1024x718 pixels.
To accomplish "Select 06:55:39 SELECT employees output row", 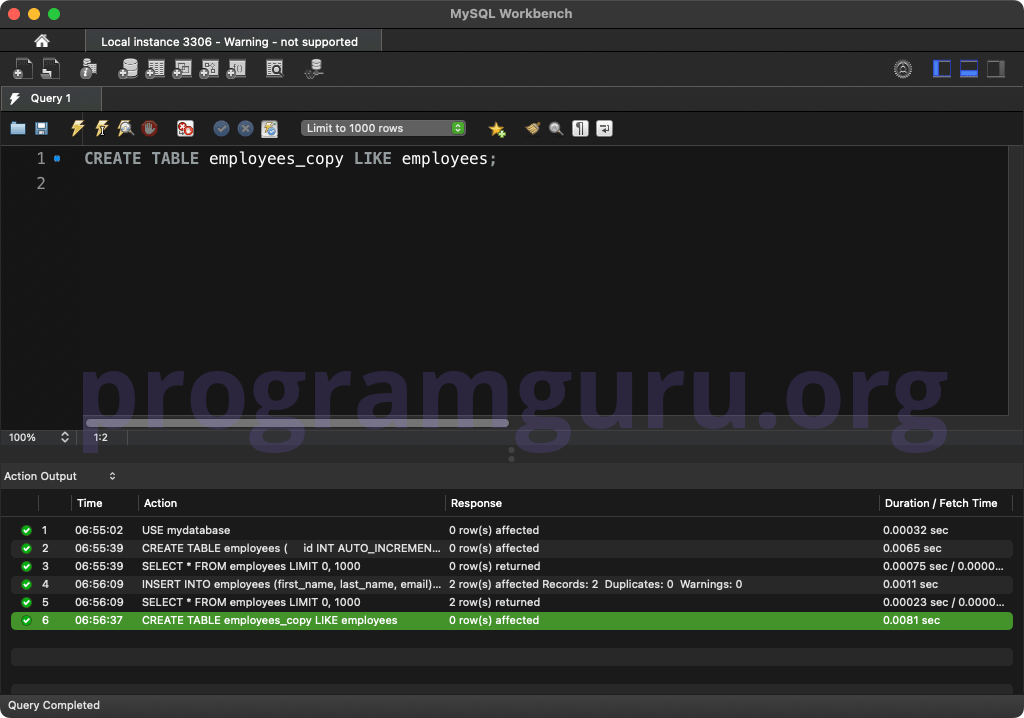I will click(x=512, y=566).
